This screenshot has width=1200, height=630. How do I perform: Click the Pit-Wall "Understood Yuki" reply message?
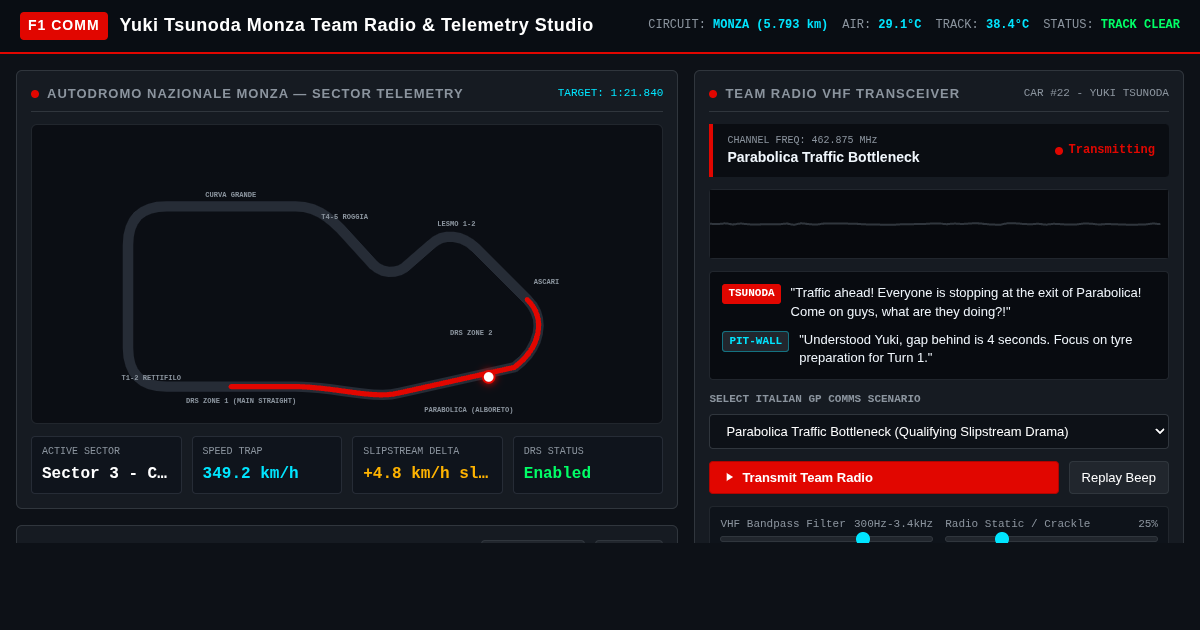(x=966, y=349)
